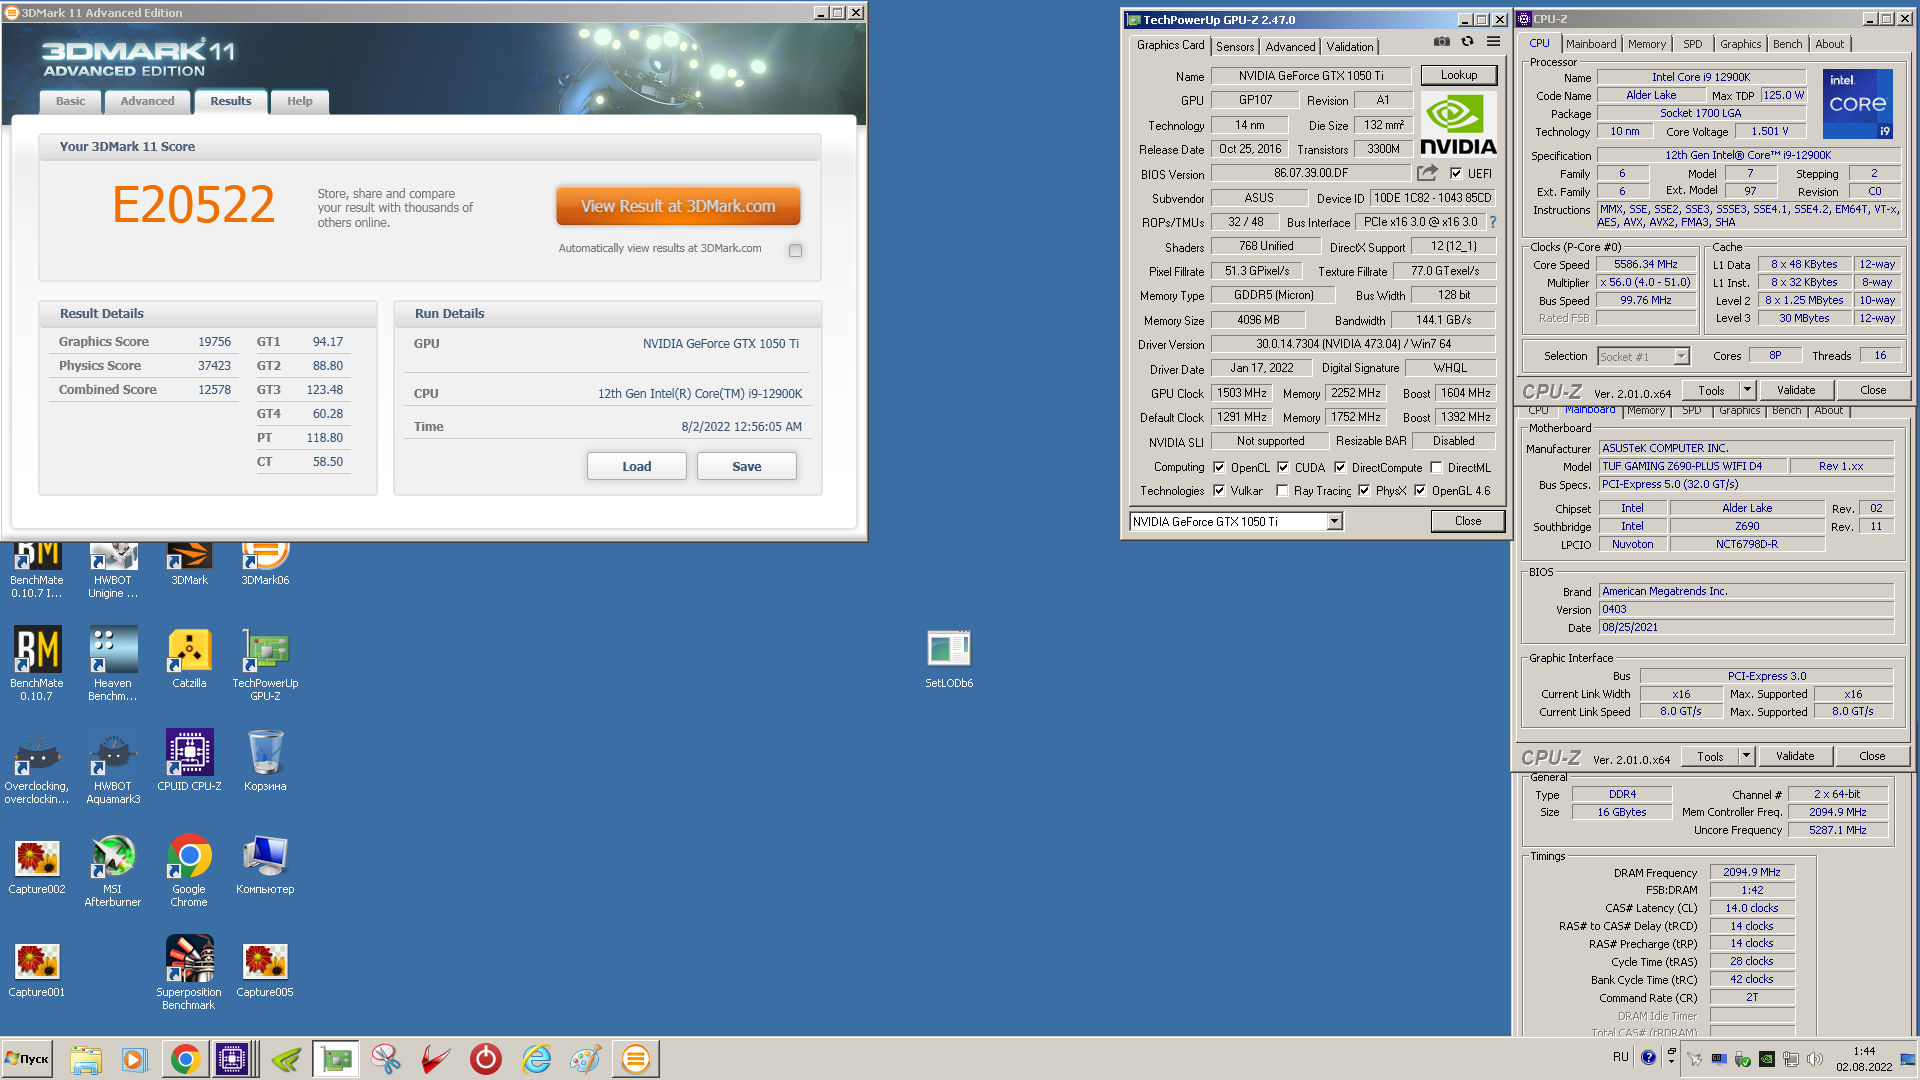
Task: Open the 3DMark06 desktop shortcut
Action: (x=265, y=563)
